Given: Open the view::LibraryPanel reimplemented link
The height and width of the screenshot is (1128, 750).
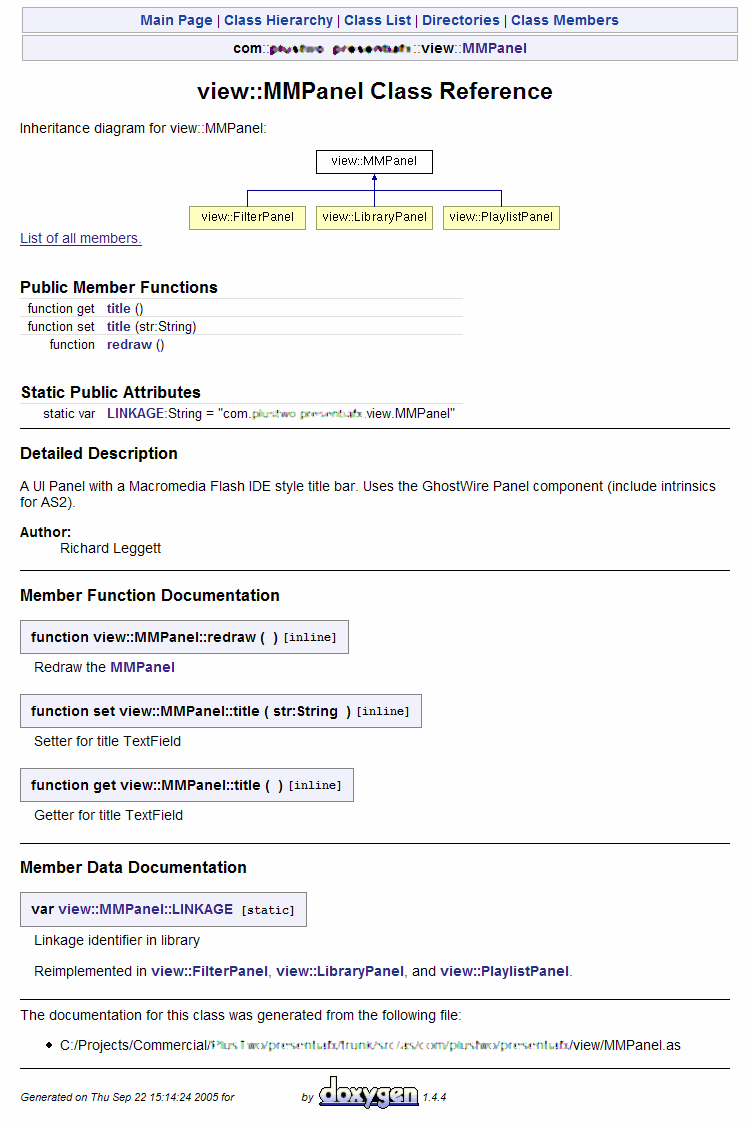Looking at the screenshot, I should click(x=339, y=971).
